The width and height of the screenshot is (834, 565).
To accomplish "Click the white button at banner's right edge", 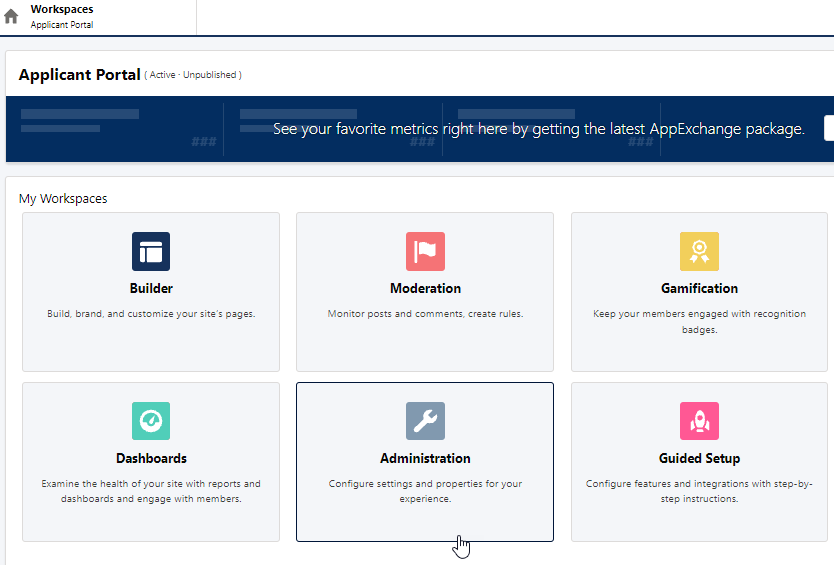I will [x=828, y=128].
